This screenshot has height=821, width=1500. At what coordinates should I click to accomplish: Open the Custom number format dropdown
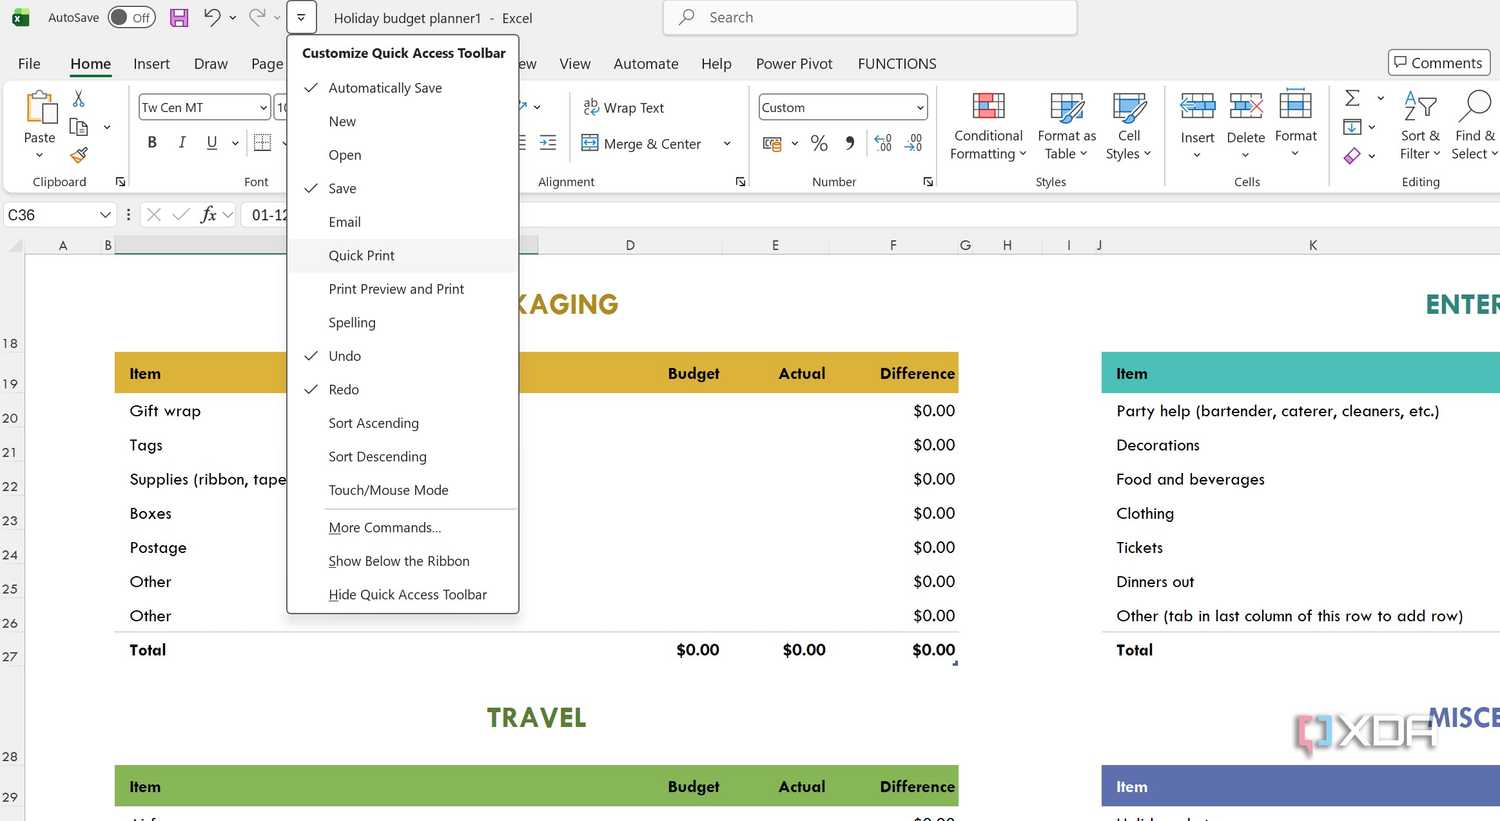pos(920,107)
